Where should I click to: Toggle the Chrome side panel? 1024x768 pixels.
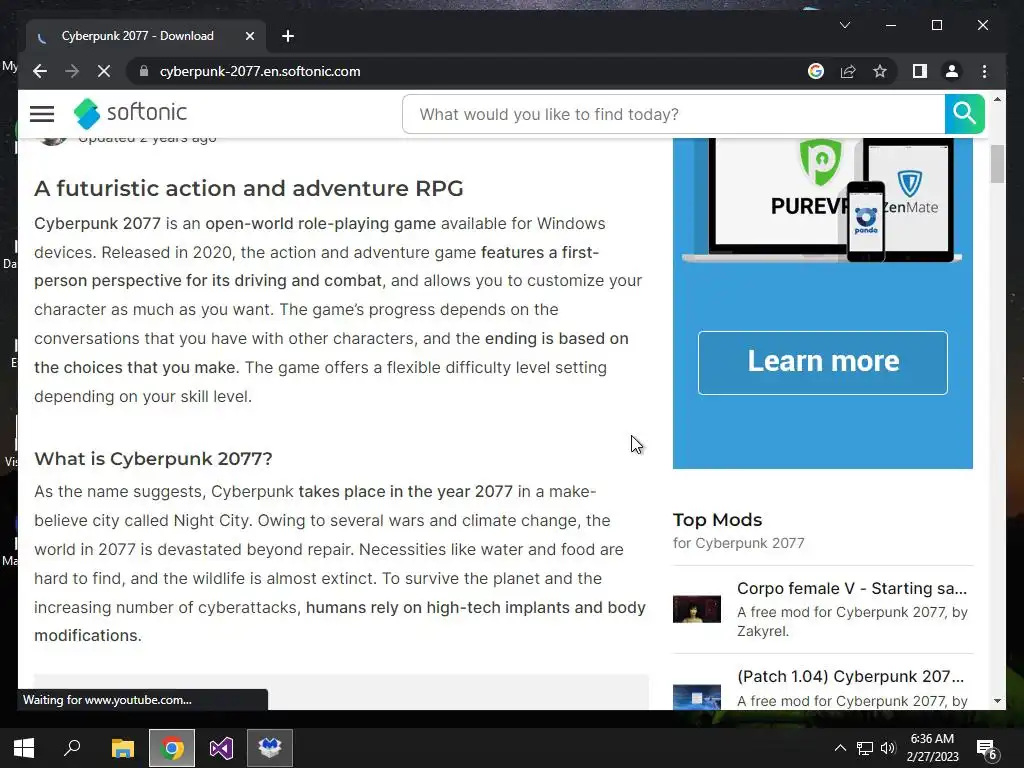920,71
